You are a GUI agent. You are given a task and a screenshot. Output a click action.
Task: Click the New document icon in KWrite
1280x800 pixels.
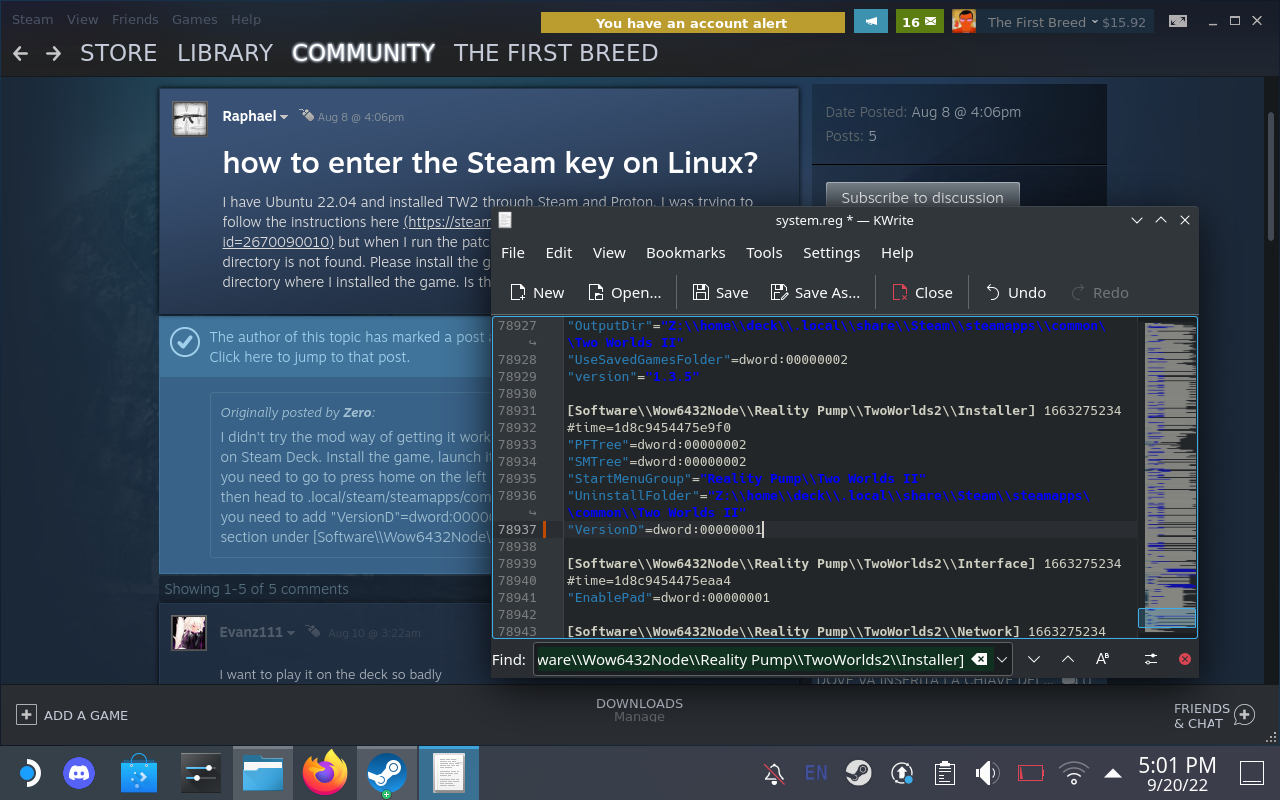click(x=537, y=292)
